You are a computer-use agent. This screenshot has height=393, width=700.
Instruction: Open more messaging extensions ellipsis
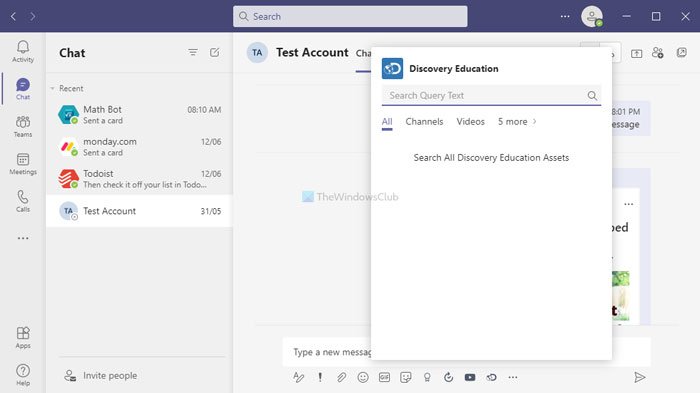tap(513, 377)
